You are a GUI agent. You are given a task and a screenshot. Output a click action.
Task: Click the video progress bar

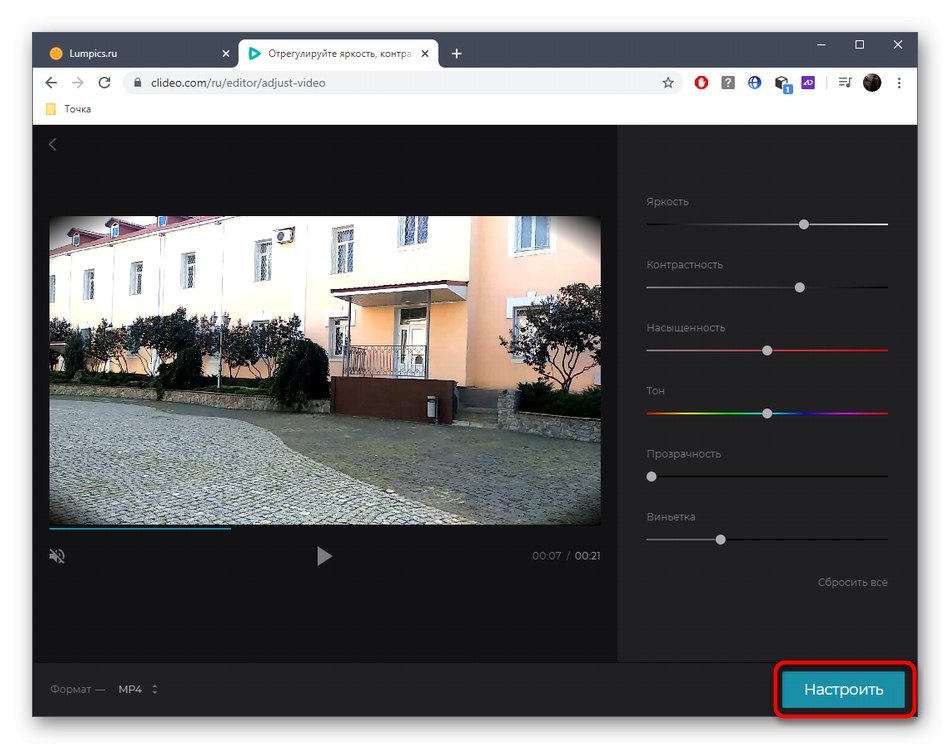(x=325, y=528)
